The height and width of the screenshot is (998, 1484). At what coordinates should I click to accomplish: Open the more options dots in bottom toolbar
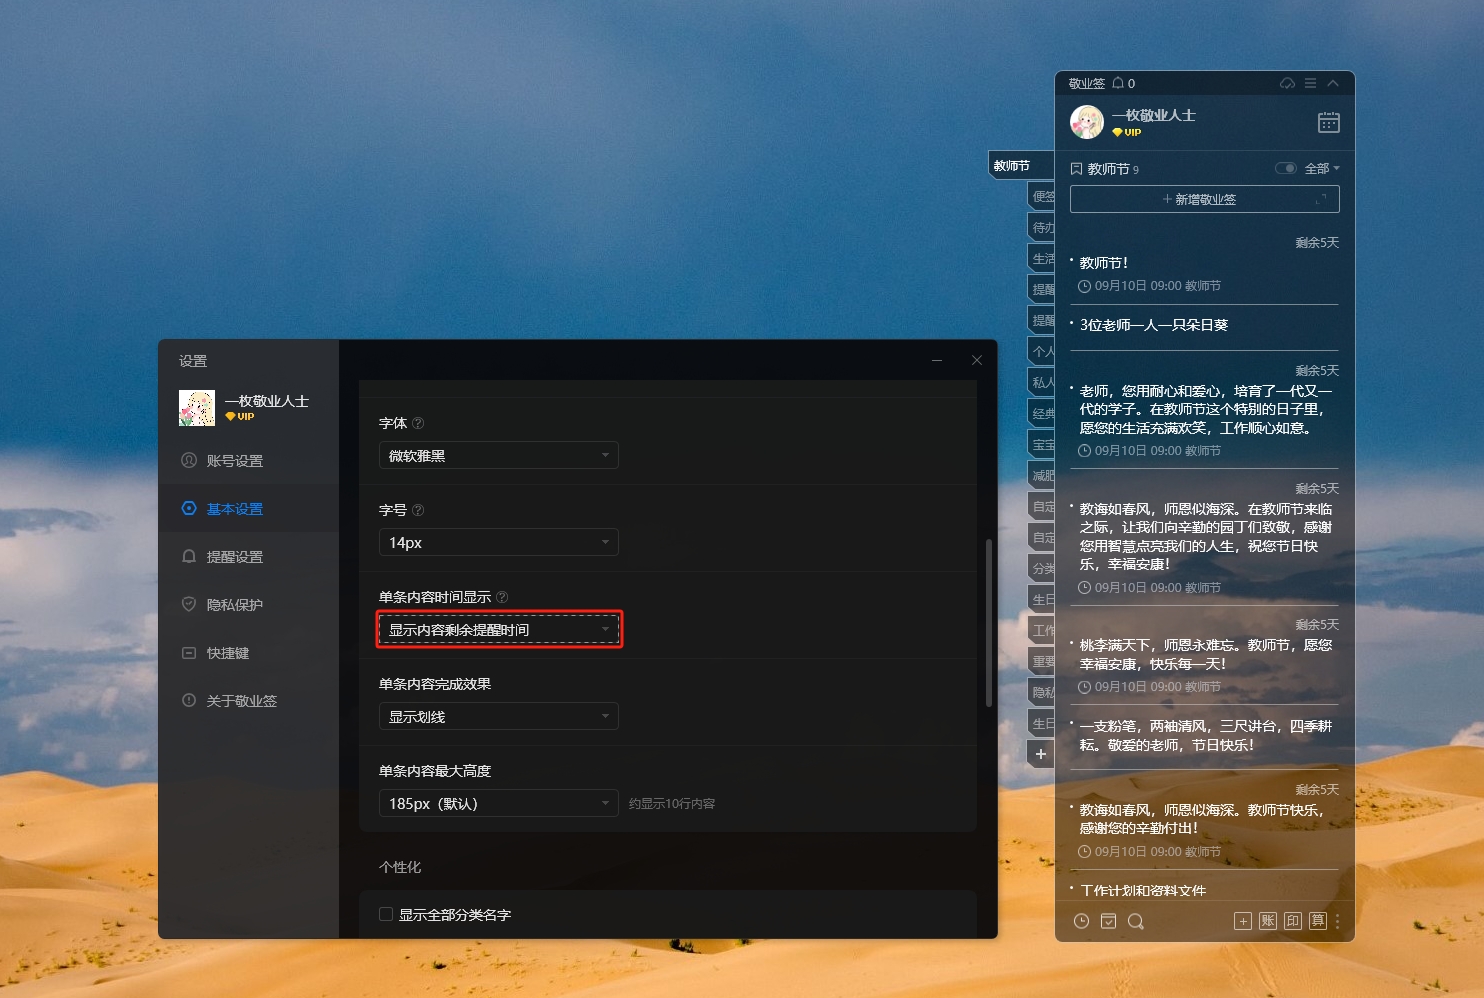[x=1337, y=921]
